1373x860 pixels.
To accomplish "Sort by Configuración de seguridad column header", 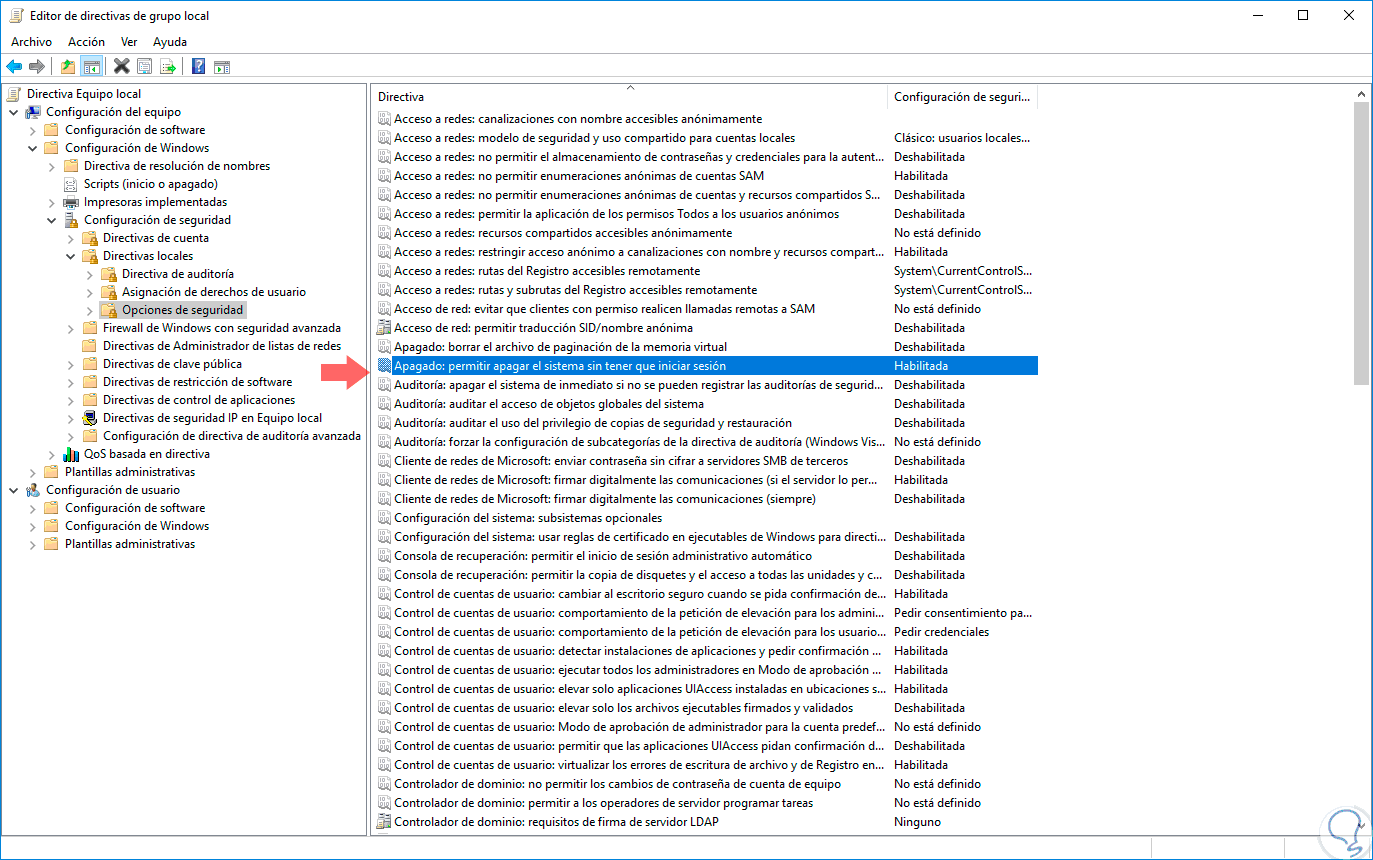I will [962, 97].
